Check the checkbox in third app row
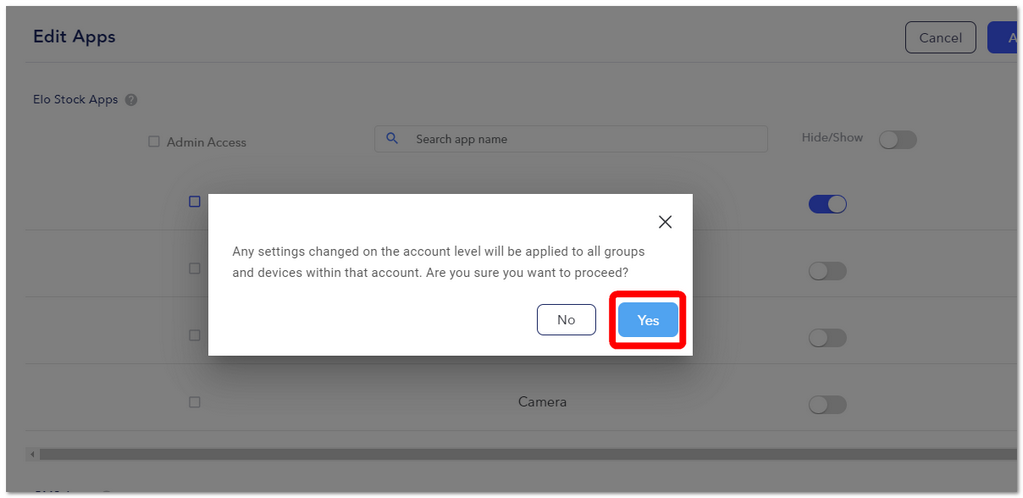The height and width of the screenshot is (498, 1023). tap(194, 335)
